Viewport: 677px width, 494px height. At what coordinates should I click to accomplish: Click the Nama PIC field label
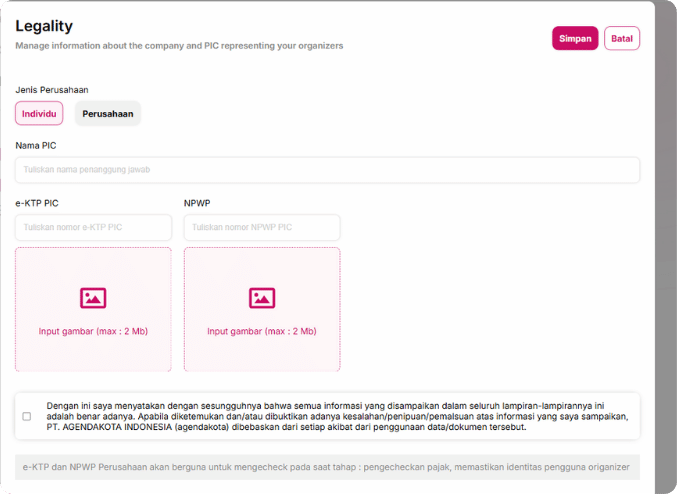tap(35, 146)
